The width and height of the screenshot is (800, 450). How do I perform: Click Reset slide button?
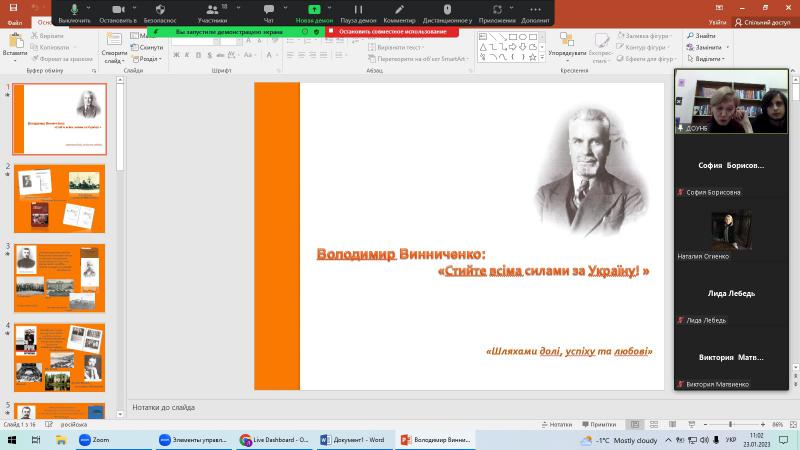[x=147, y=47]
